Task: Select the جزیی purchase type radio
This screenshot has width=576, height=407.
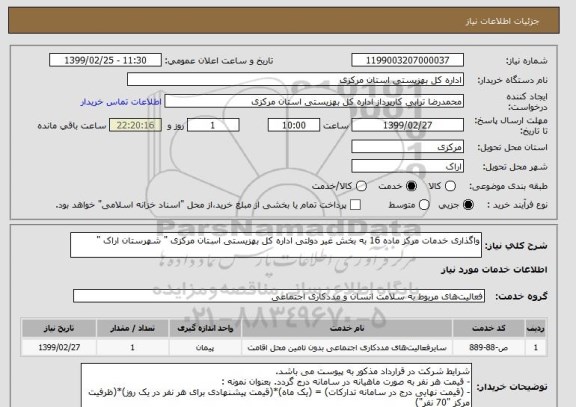Action: tap(468, 205)
